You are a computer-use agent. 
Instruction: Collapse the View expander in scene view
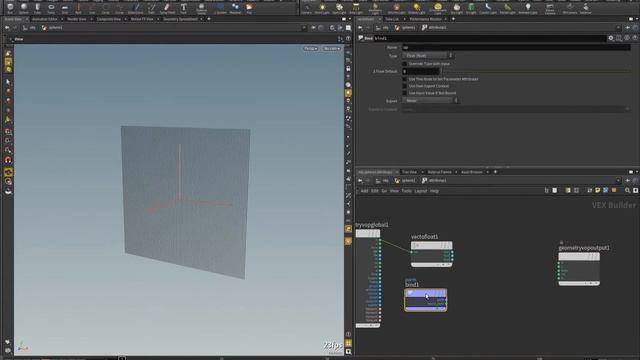[x=11, y=39]
